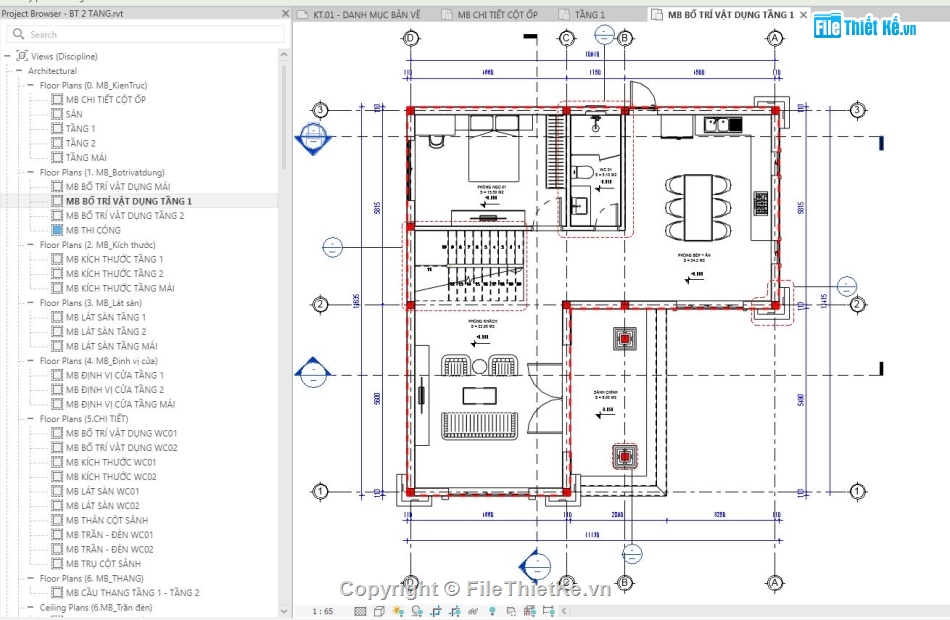Open Temporary Hide/Isolate glasses icon
This screenshot has width=950, height=620.
click(x=473, y=611)
